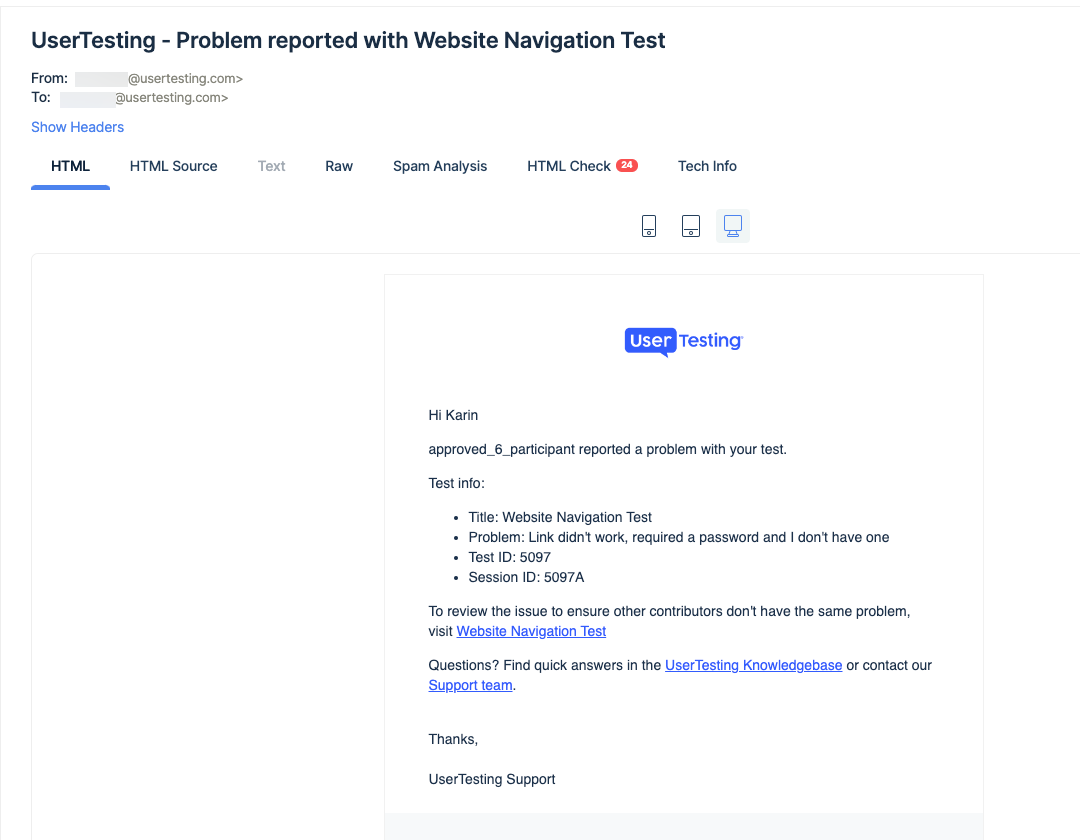Click the To recipient address
Image resolution: width=1080 pixels, height=840 pixels.
(144, 98)
